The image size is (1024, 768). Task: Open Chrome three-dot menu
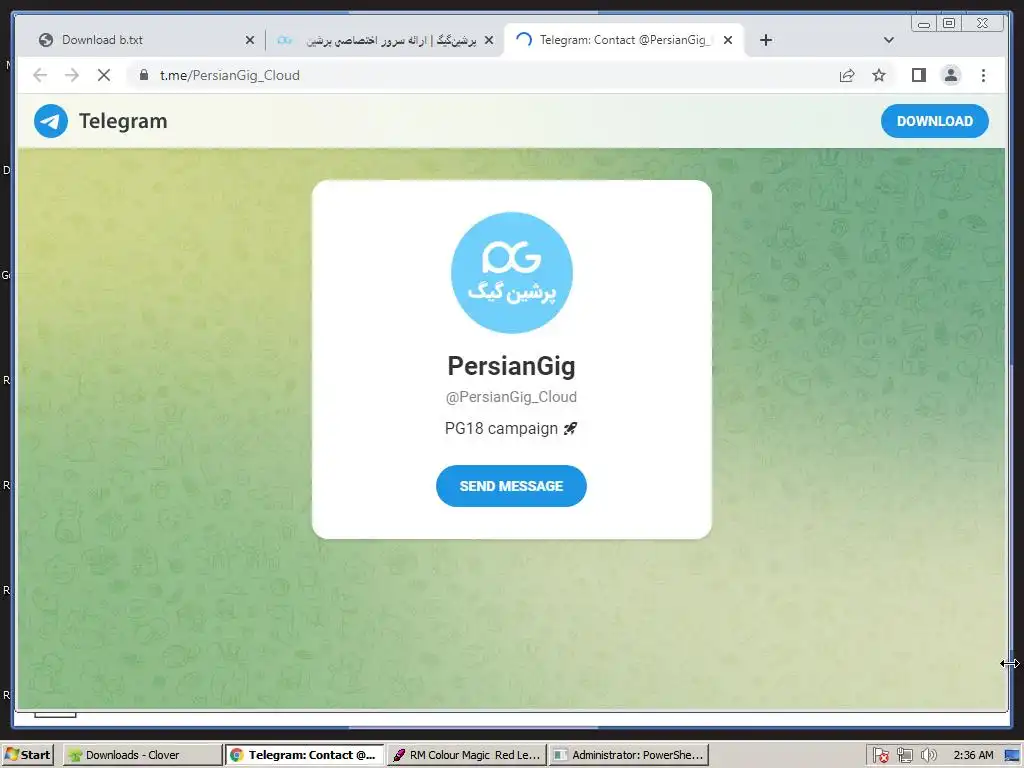(x=983, y=75)
